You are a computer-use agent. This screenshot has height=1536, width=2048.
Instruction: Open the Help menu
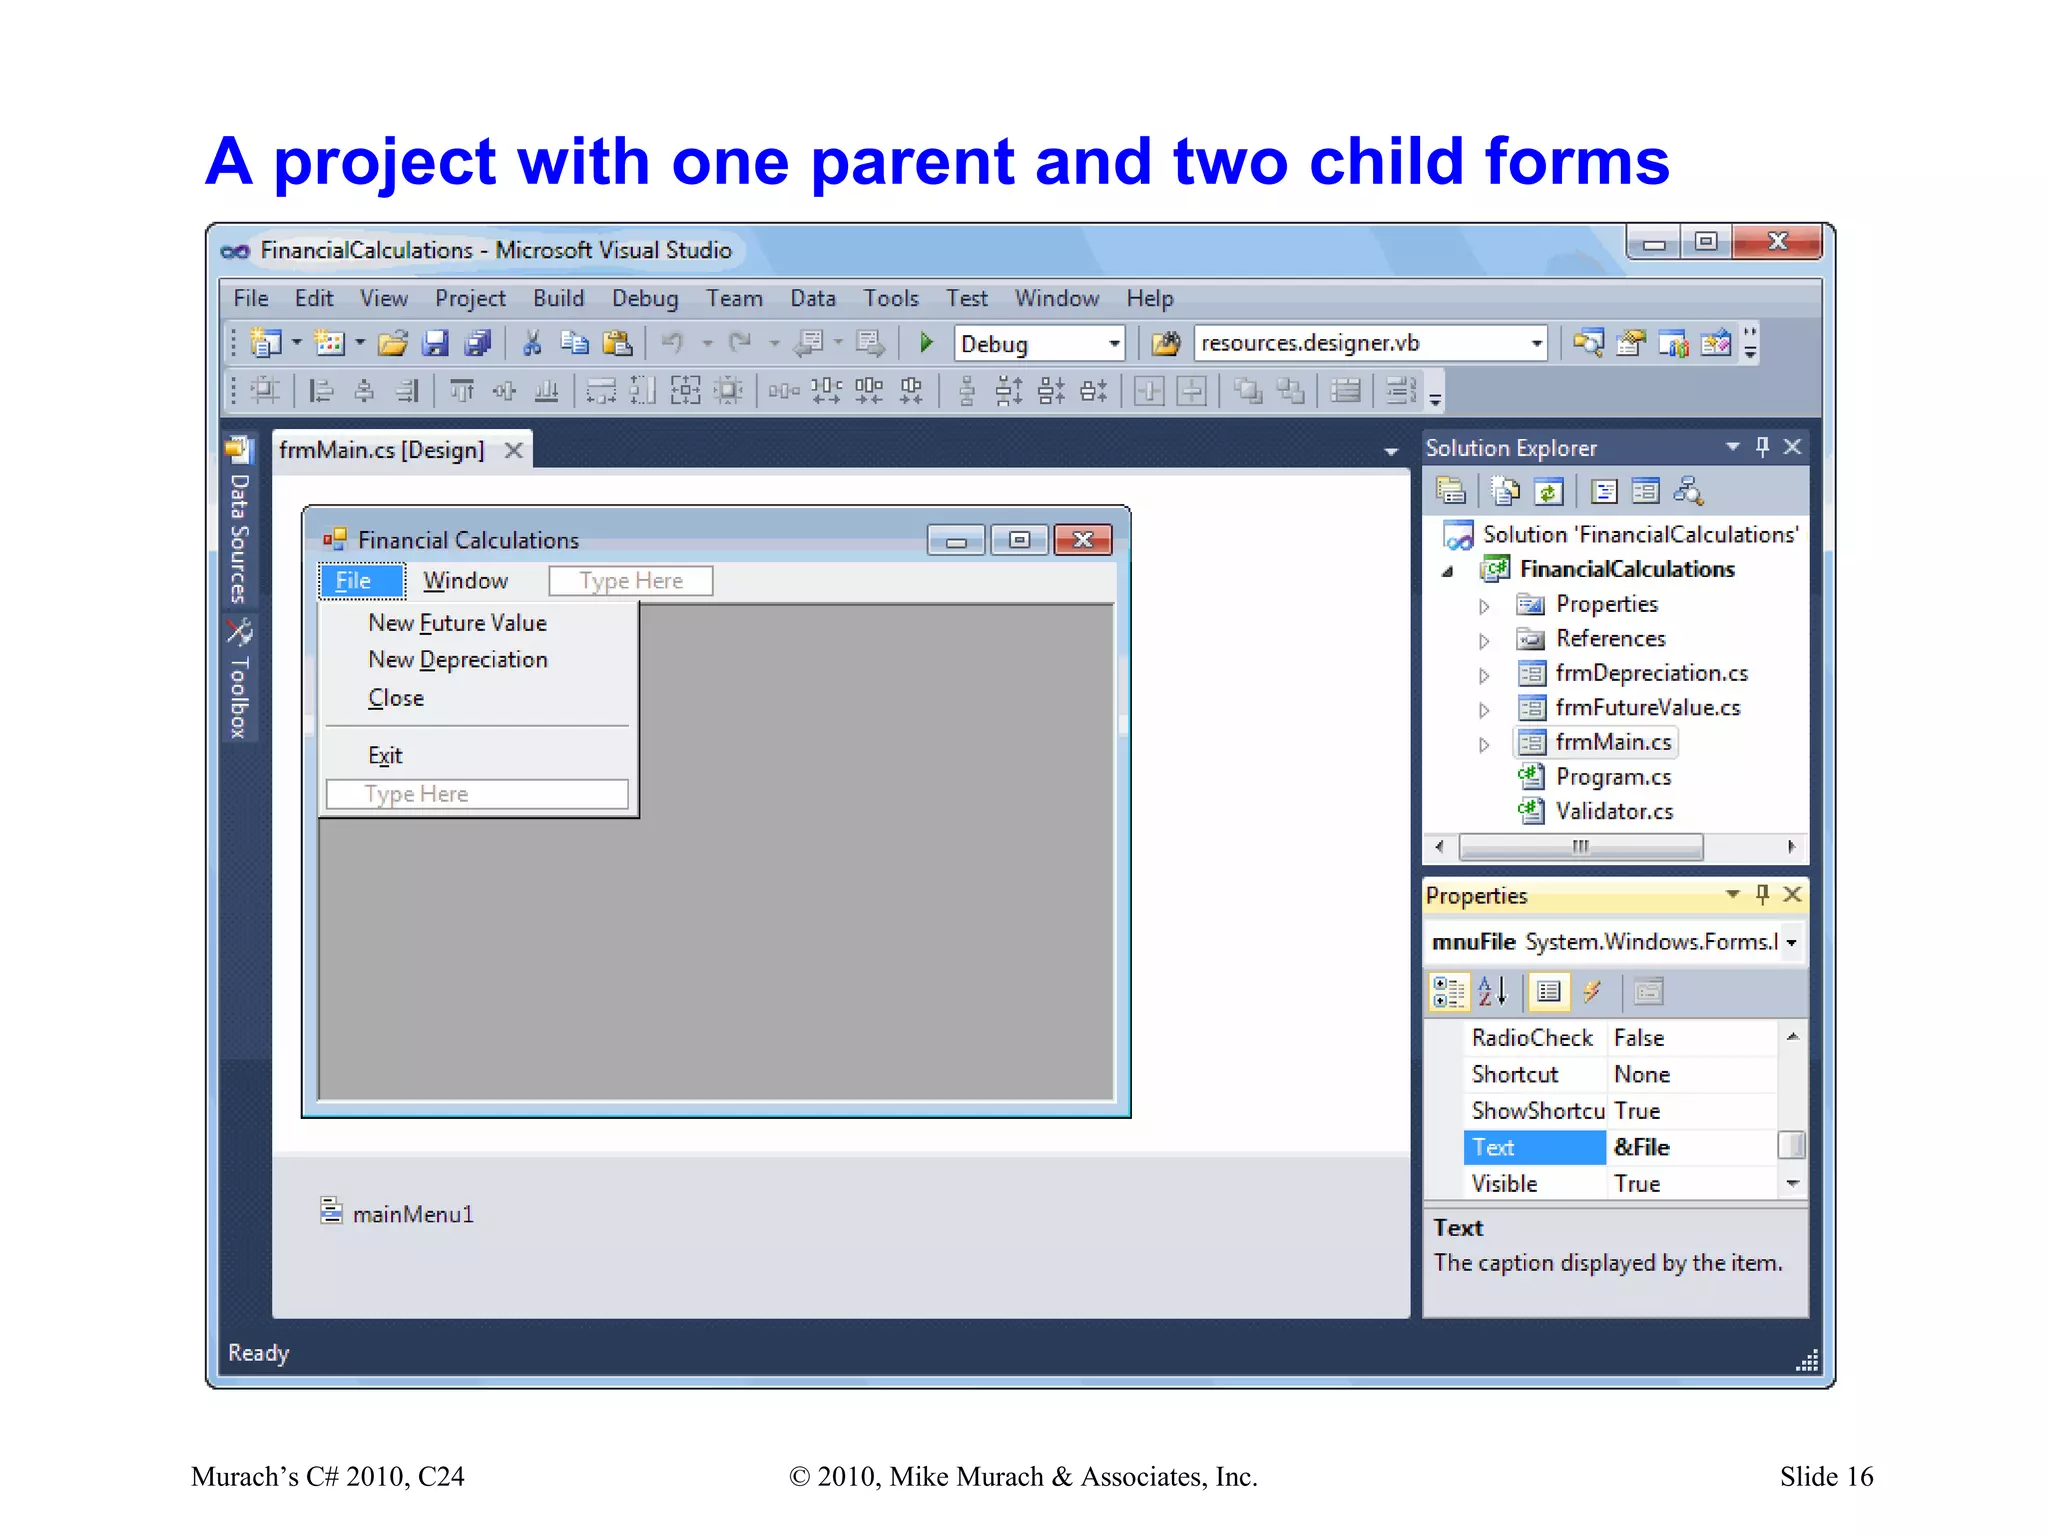tap(1150, 298)
